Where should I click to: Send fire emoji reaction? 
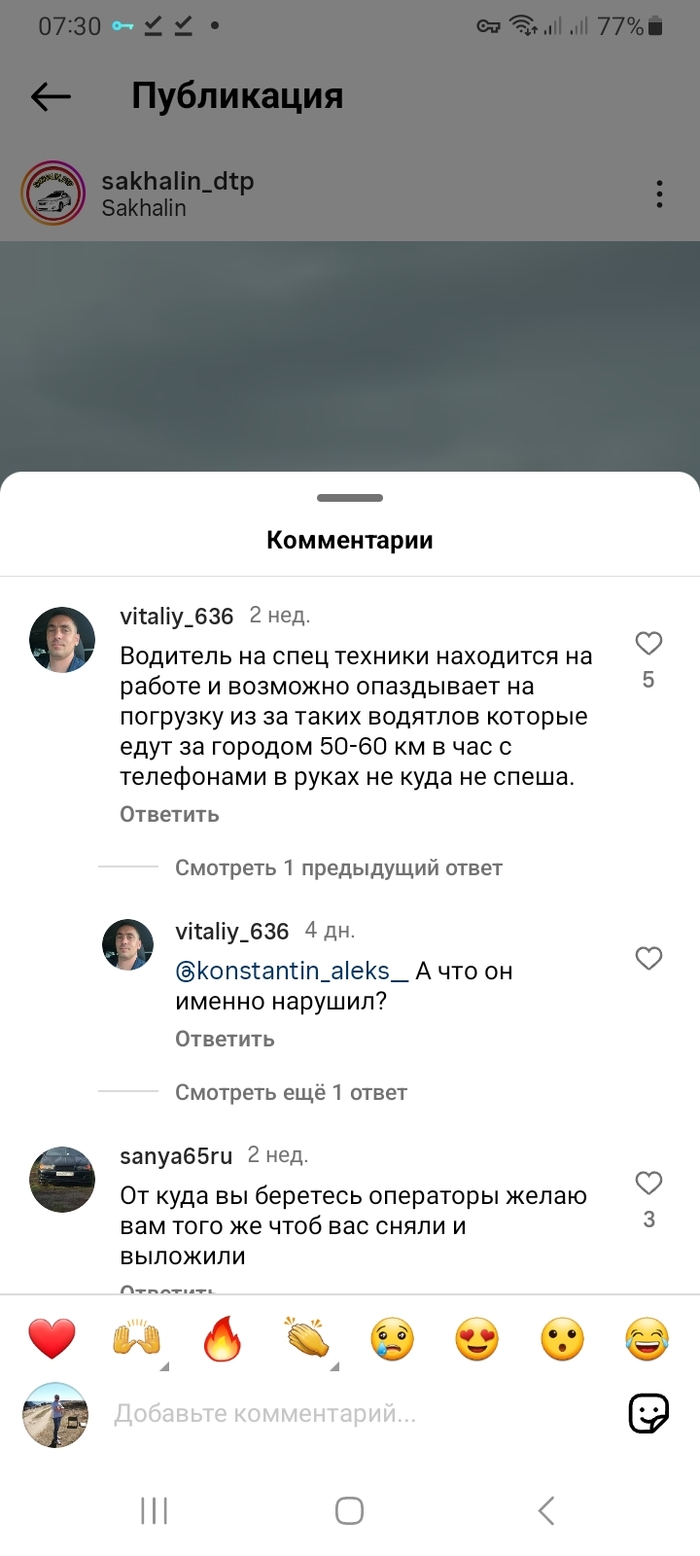tap(223, 1339)
